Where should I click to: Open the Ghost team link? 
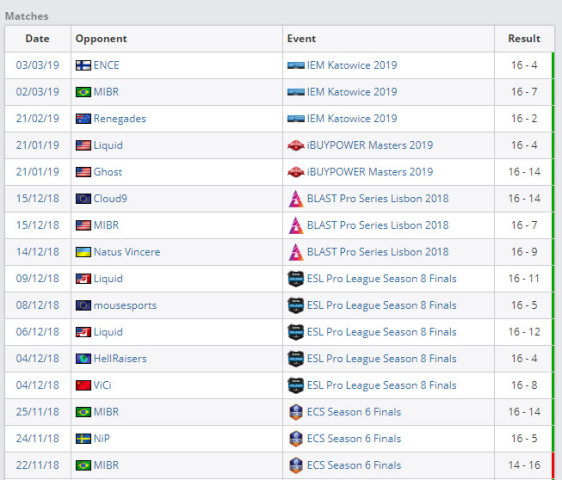108,172
